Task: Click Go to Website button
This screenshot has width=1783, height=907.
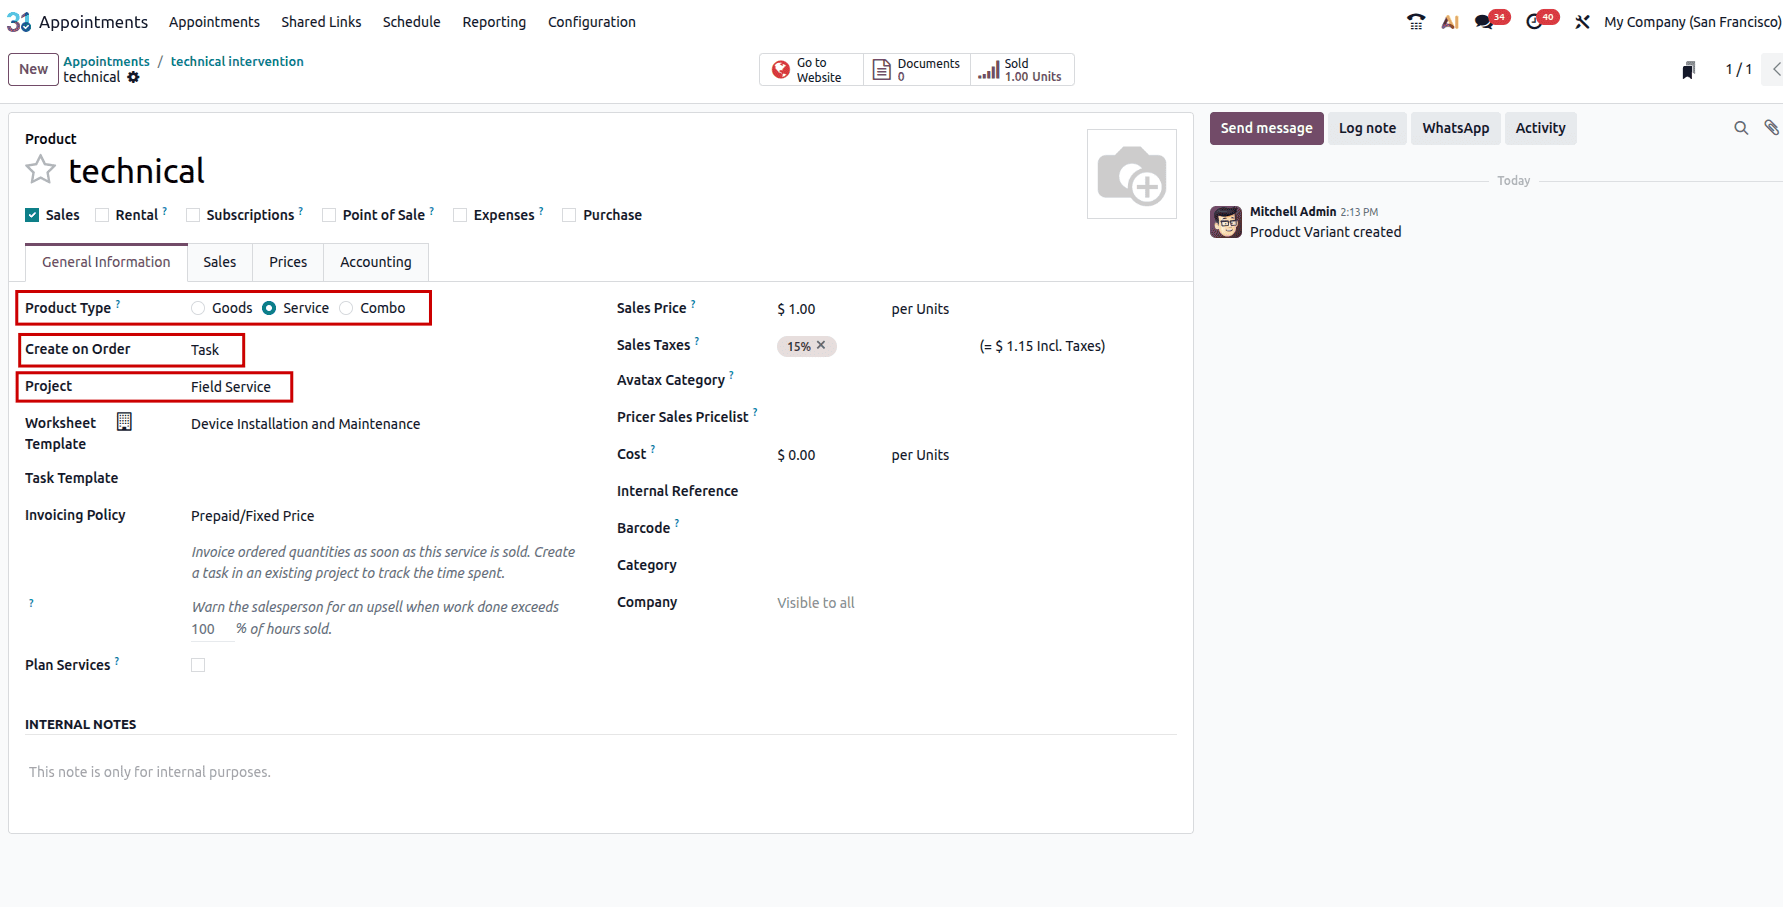Action: (811, 70)
